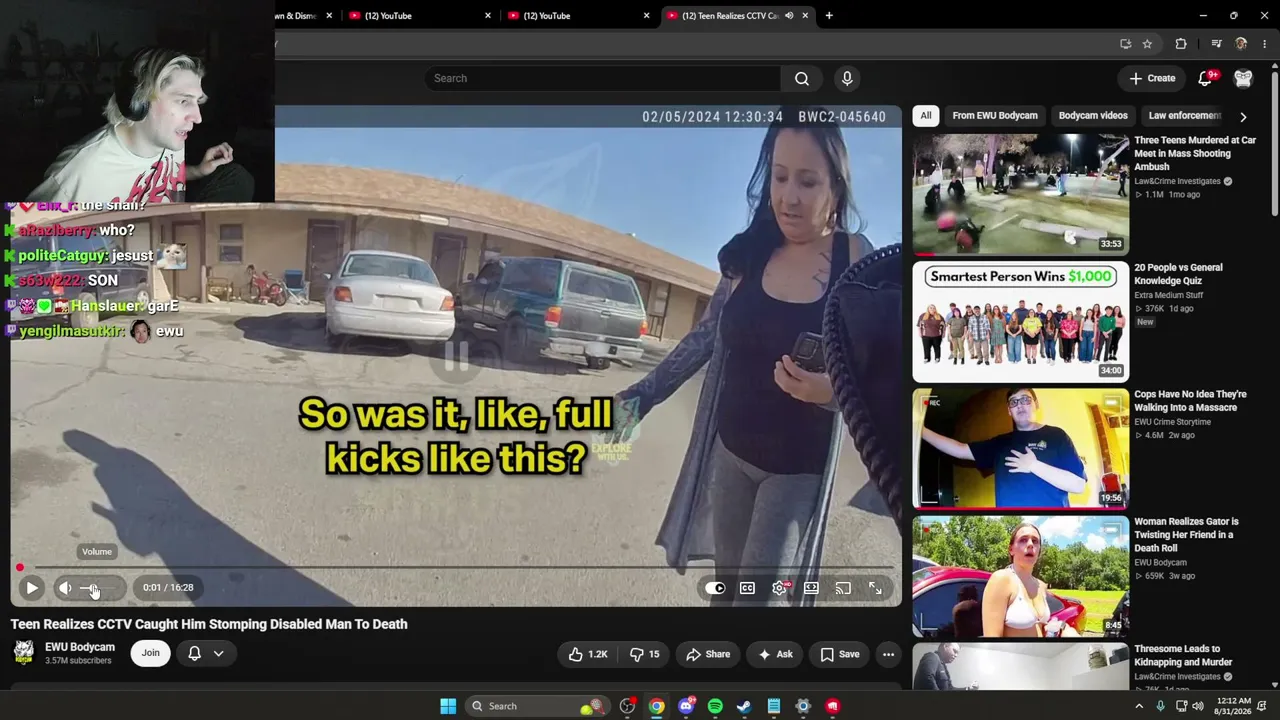Screen dimensions: 1280x720
Task: Save the video to a playlist
Action: (840, 654)
